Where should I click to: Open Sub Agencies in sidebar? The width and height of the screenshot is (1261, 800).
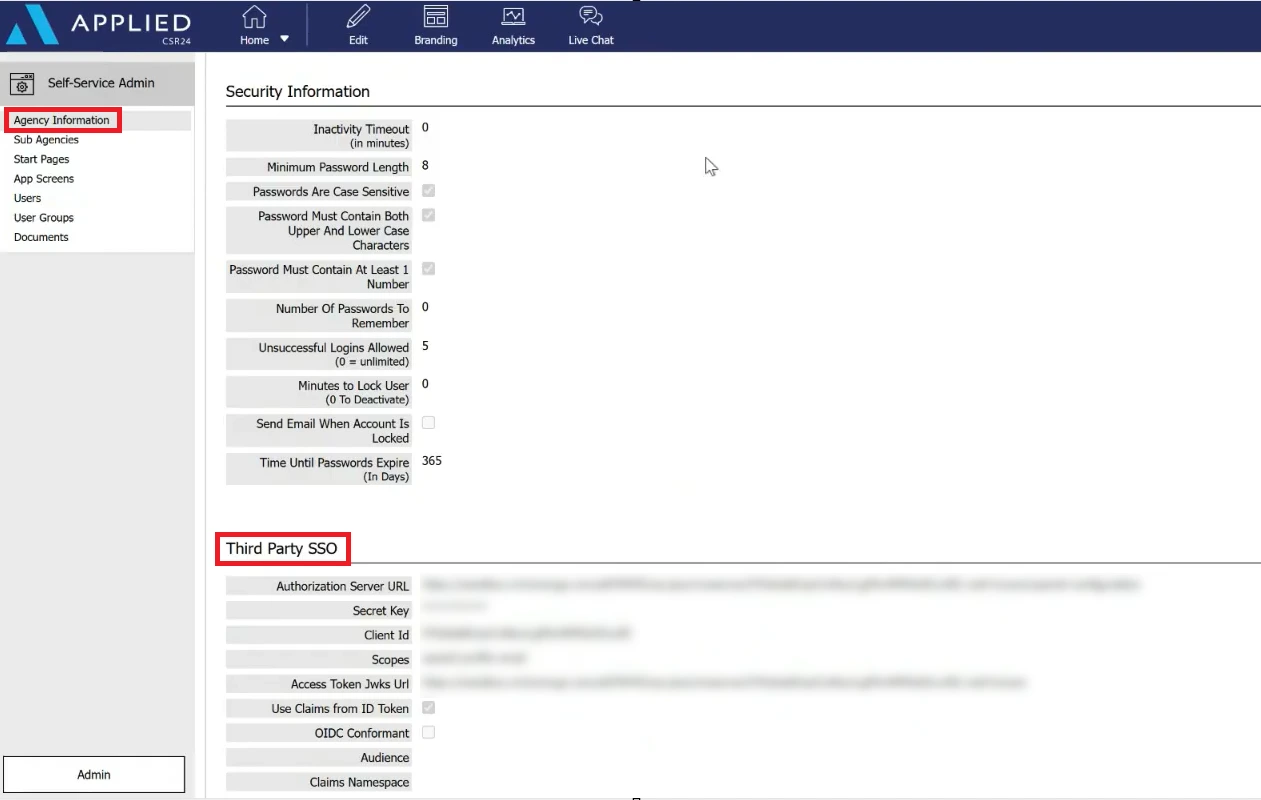[x=46, y=140]
